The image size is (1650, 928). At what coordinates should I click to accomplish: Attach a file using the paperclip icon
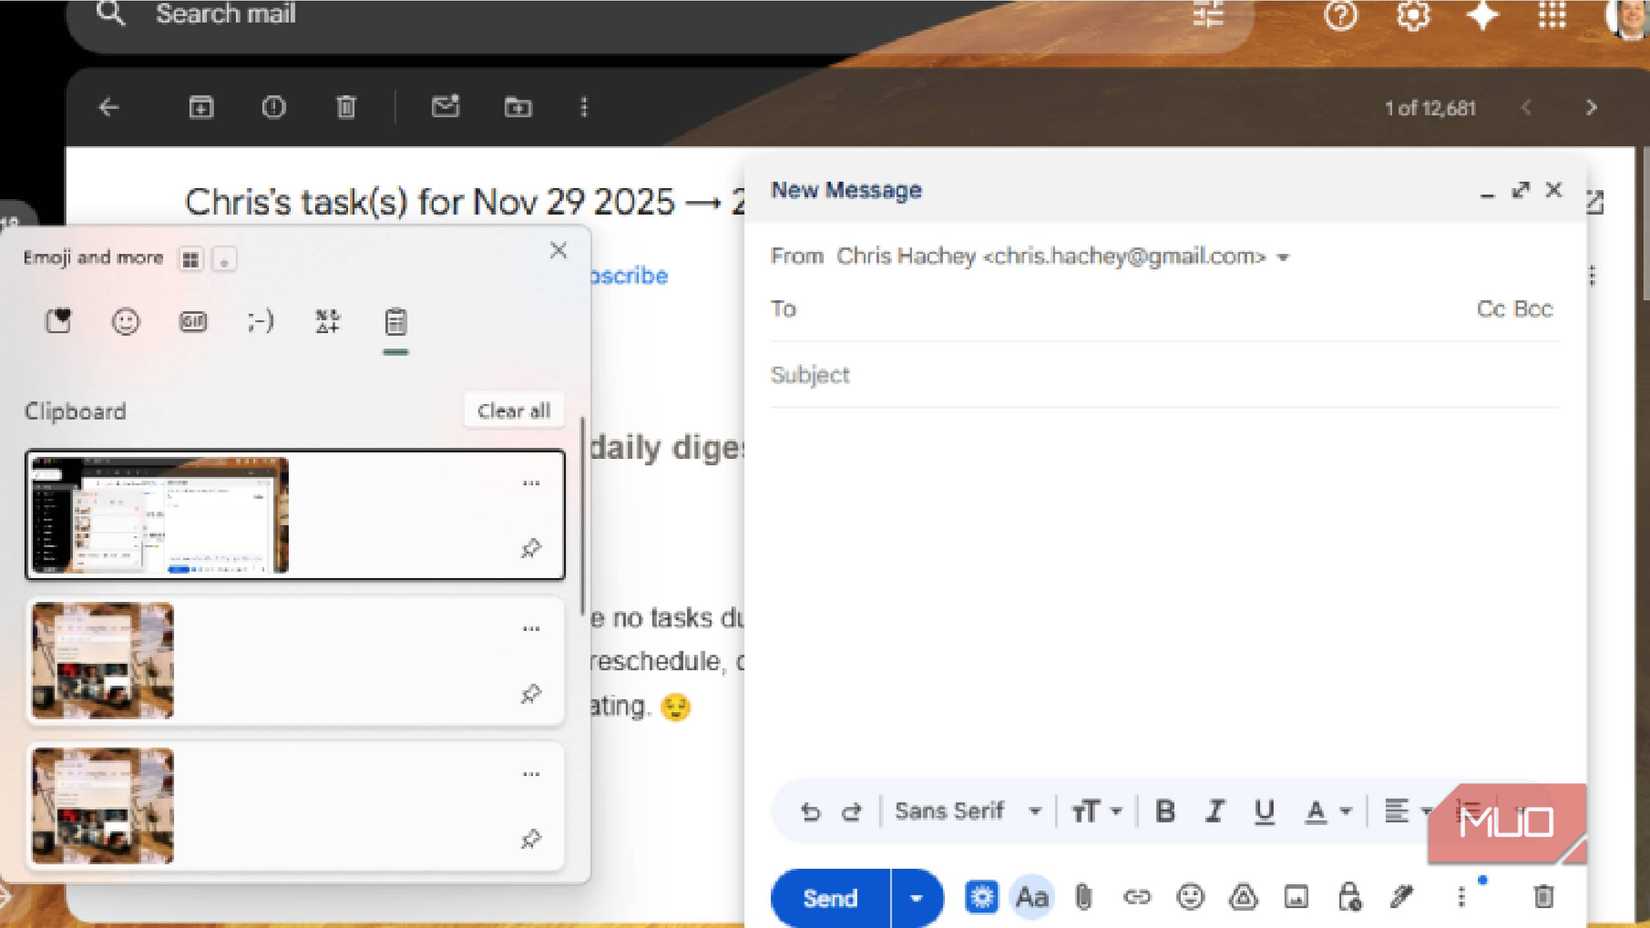coord(1082,897)
